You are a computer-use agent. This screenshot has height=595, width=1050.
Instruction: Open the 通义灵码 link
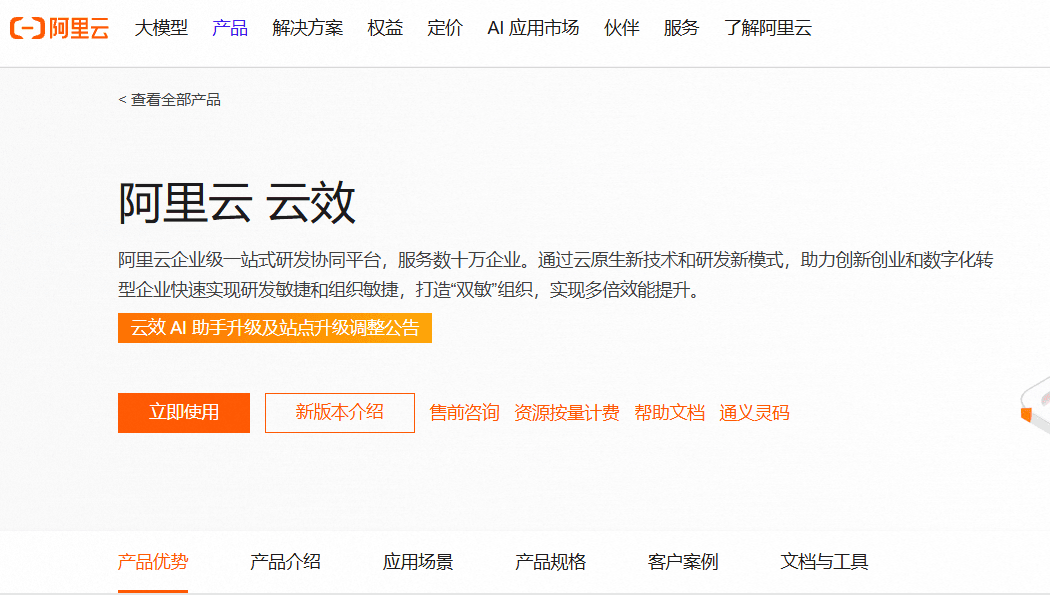tap(754, 413)
